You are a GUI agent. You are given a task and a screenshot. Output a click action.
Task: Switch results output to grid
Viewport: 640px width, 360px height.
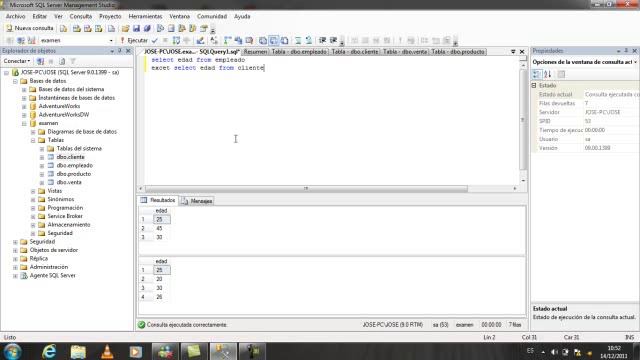(274, 40)
